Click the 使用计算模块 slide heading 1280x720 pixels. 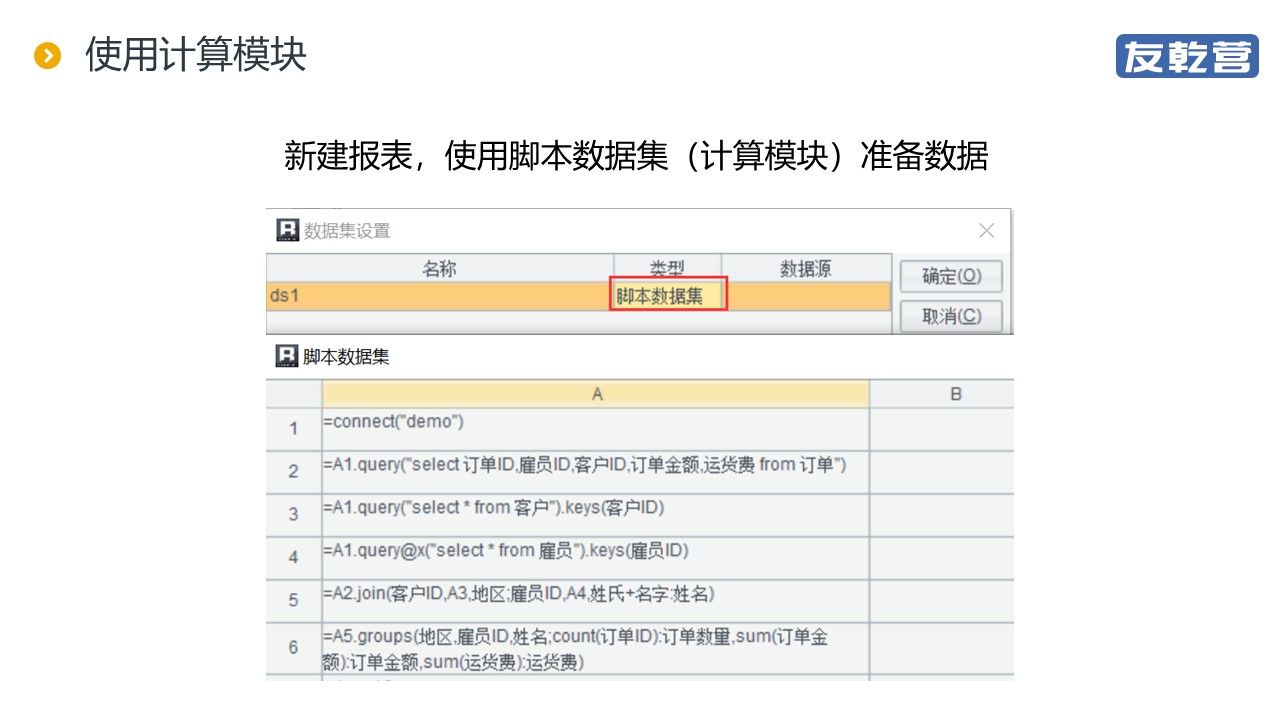pyautogui.click(x=196, y=55)
